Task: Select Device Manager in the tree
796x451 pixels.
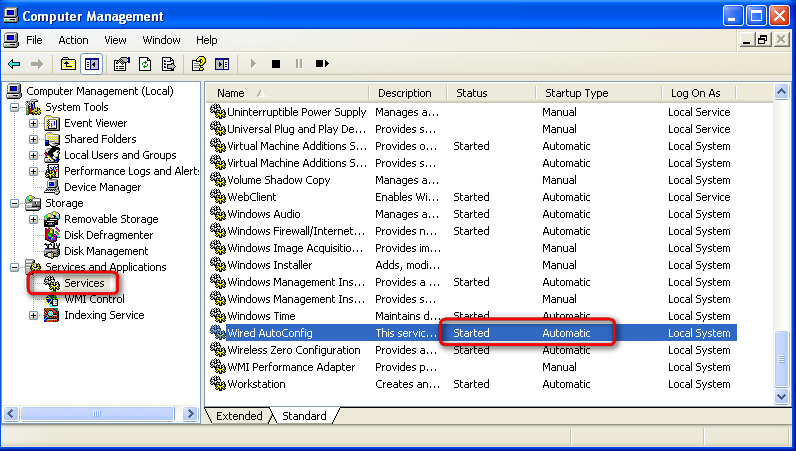Action: tap(102, 187)
